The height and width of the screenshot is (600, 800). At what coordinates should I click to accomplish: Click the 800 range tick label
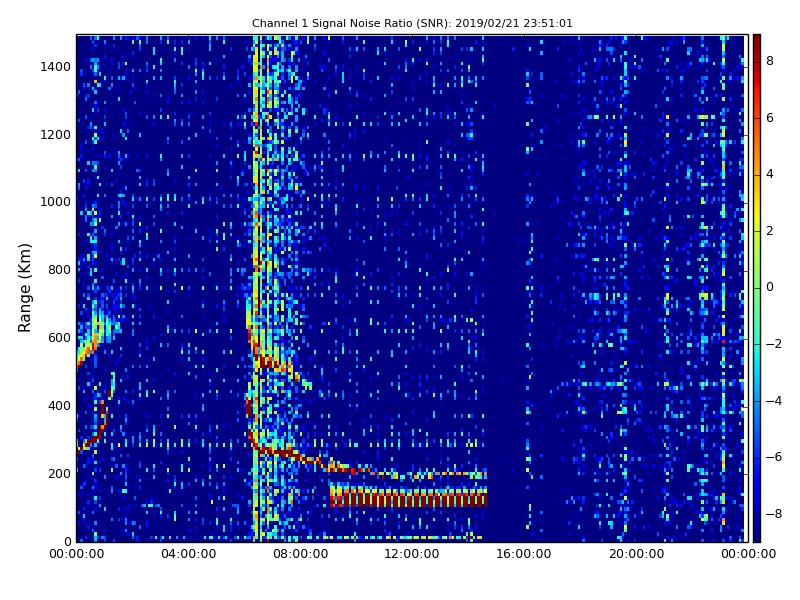point(59,270)
